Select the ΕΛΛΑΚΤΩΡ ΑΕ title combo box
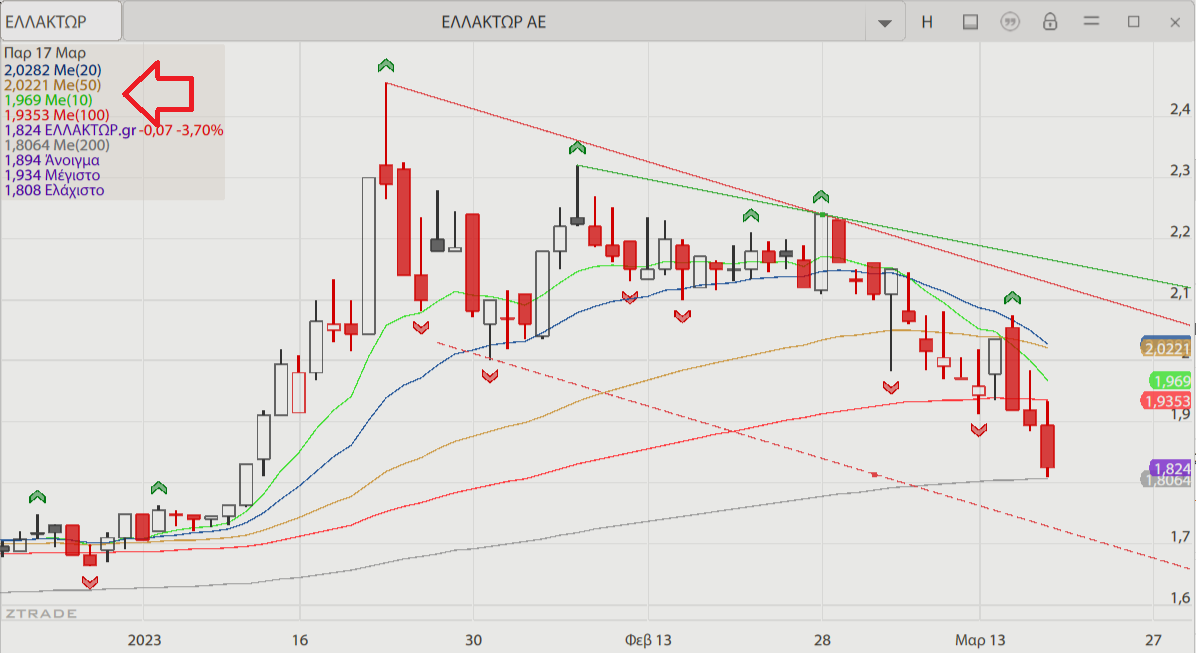This screenshot has width=1196, height=653. pos(494,21)
